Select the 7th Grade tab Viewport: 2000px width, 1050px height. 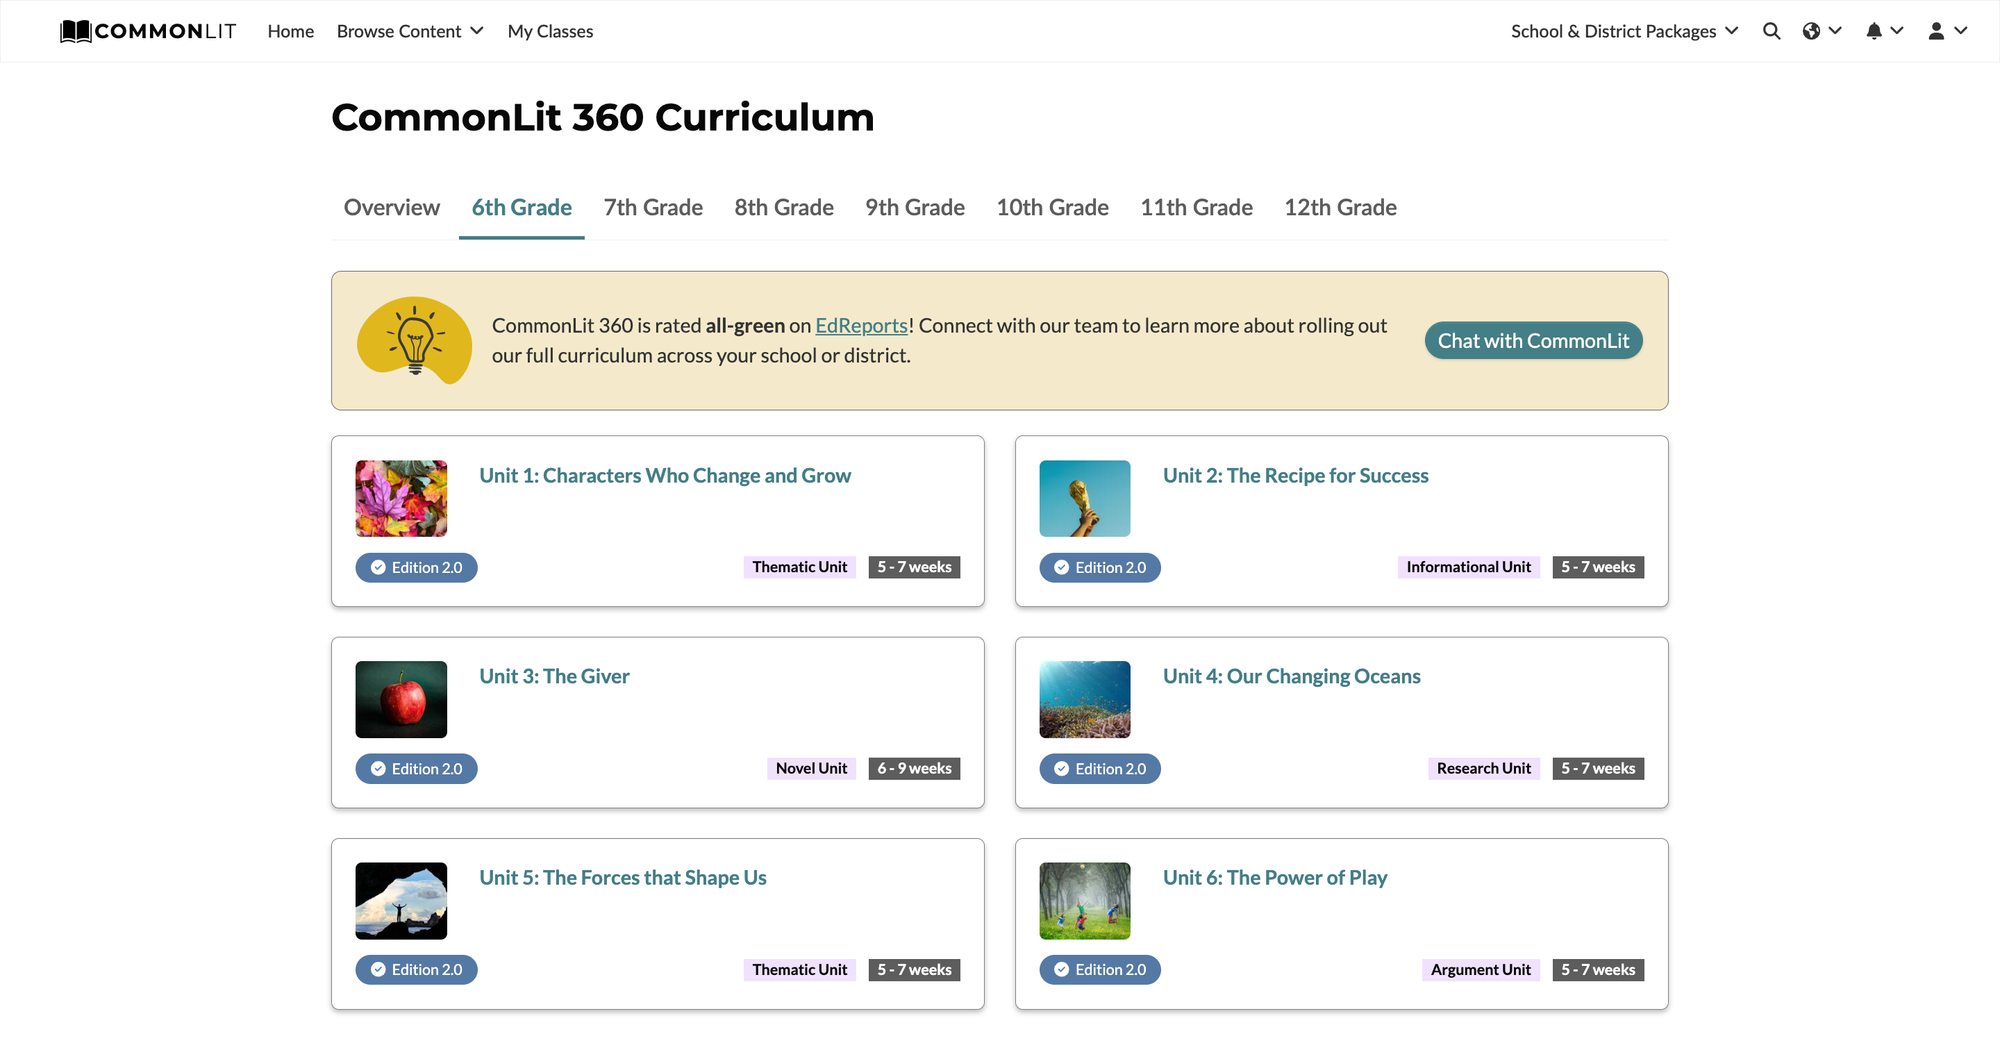[653, 207]
